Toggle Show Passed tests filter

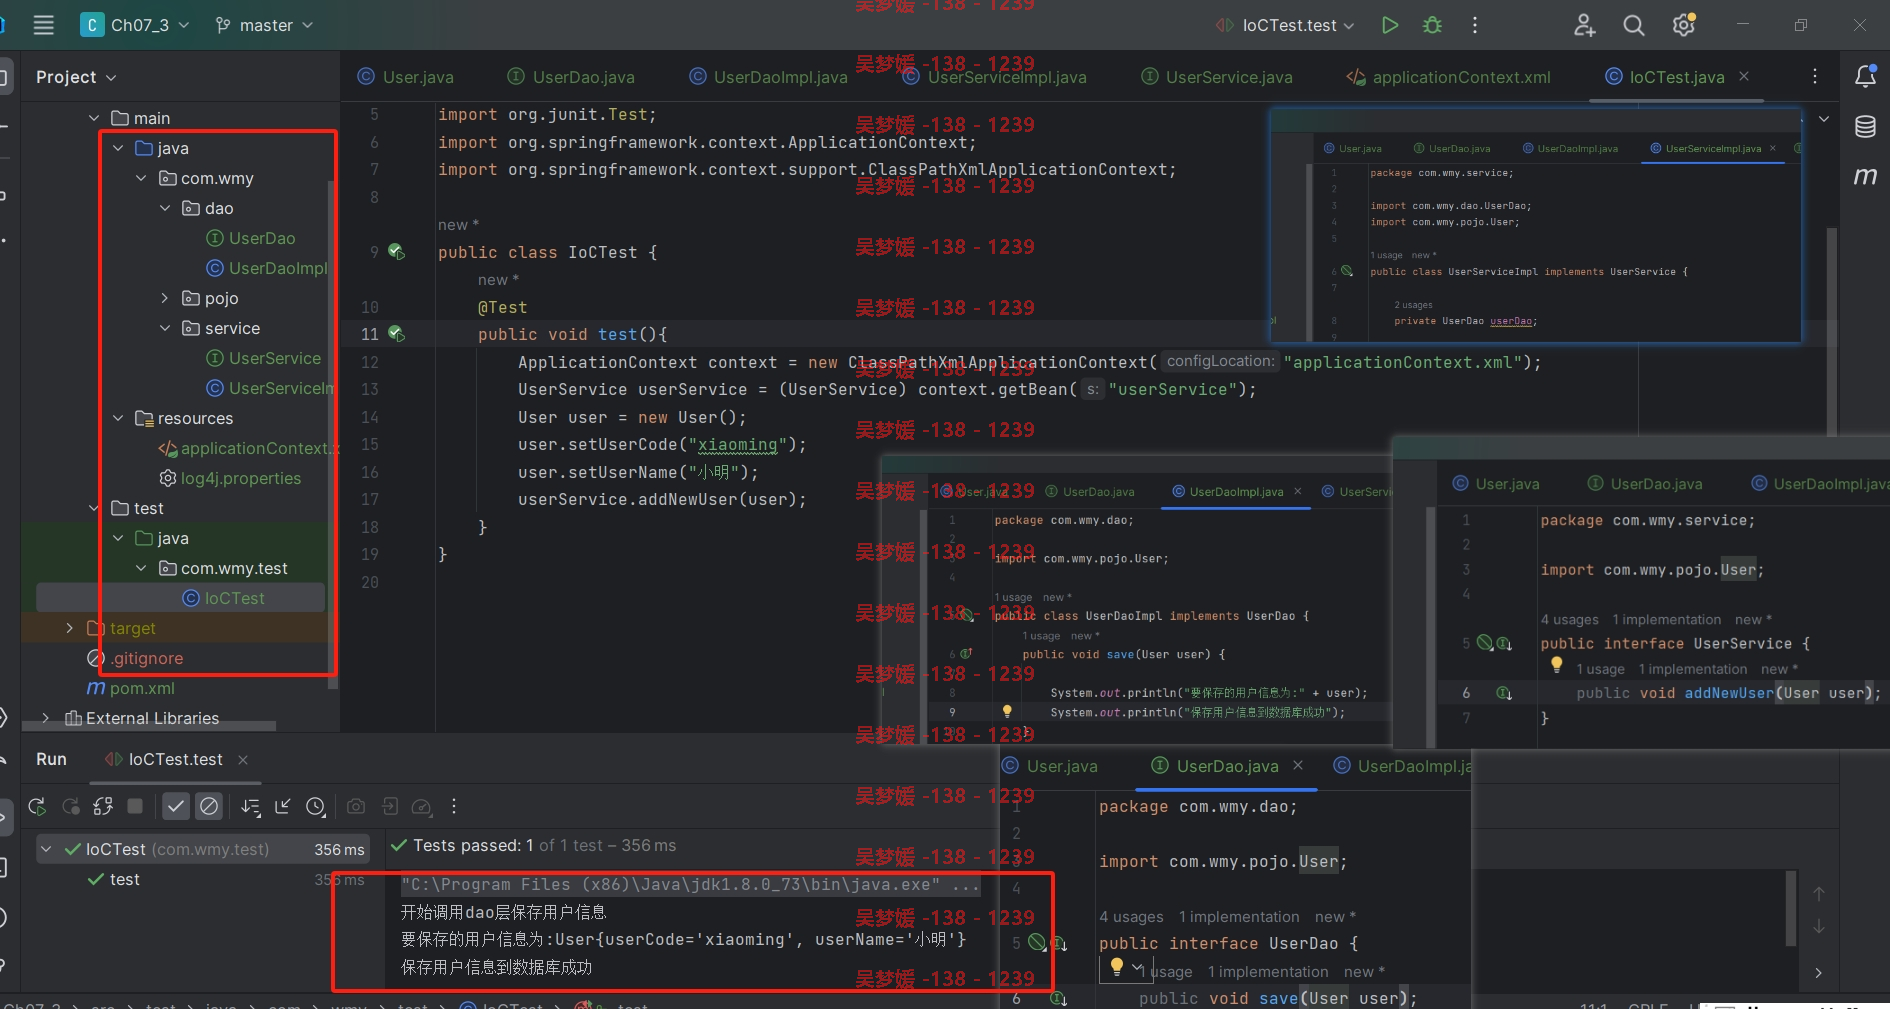pos(176,806)
